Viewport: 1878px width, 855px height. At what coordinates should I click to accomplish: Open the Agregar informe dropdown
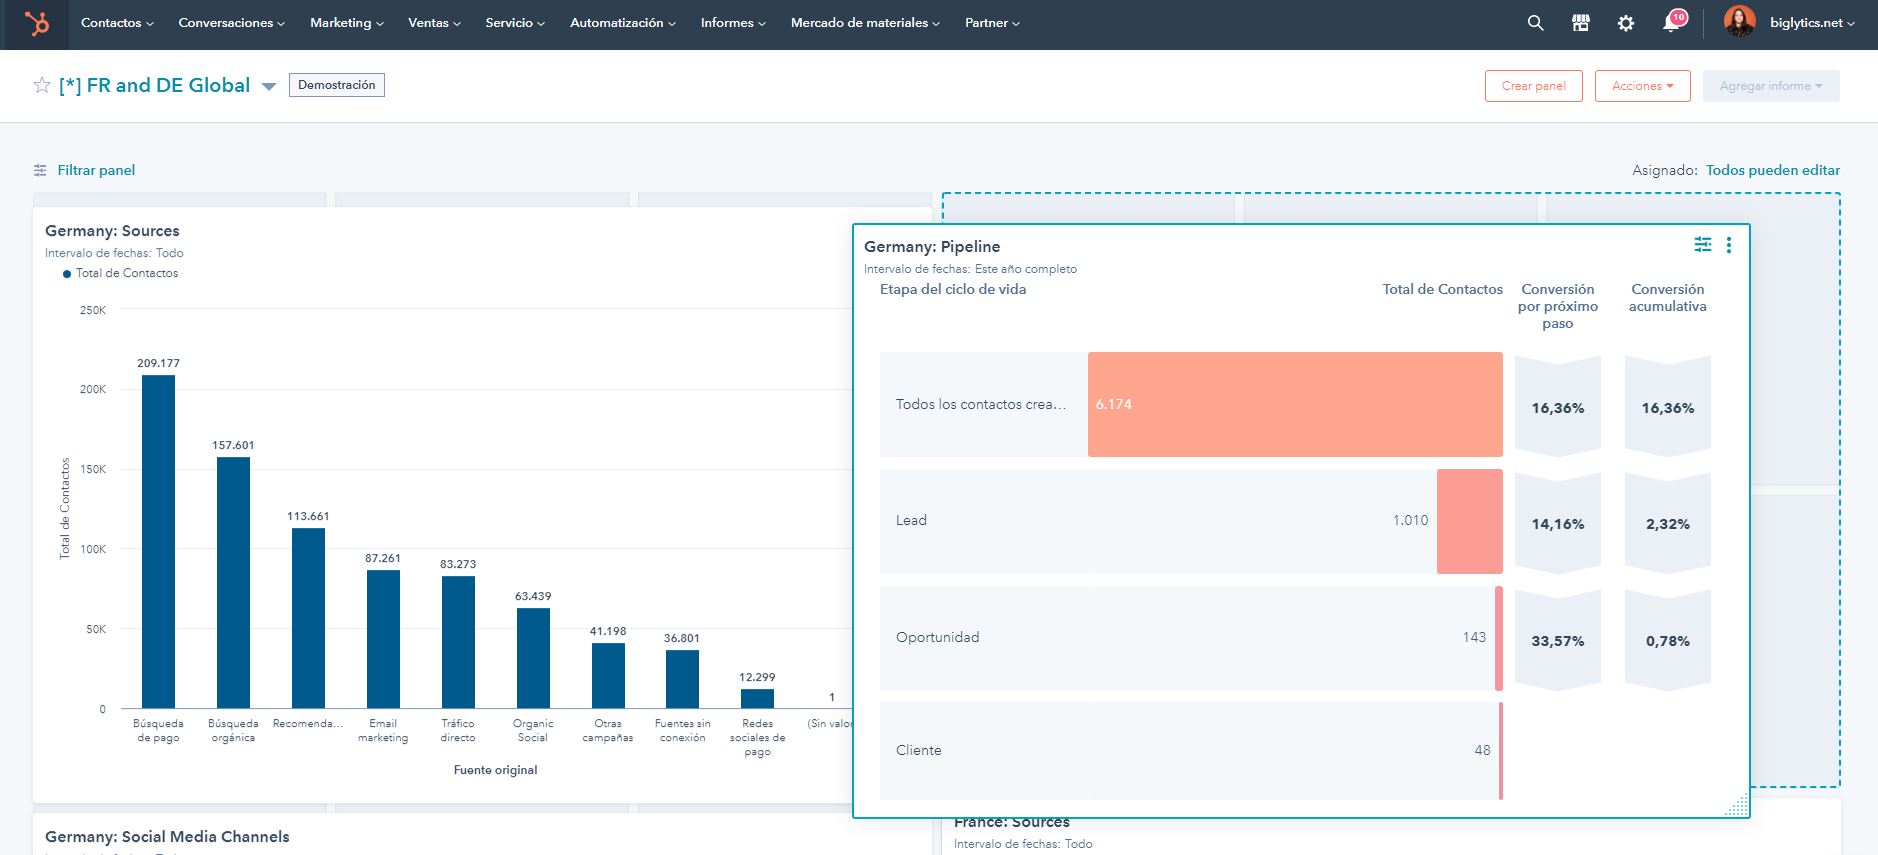coord(1771,86)
